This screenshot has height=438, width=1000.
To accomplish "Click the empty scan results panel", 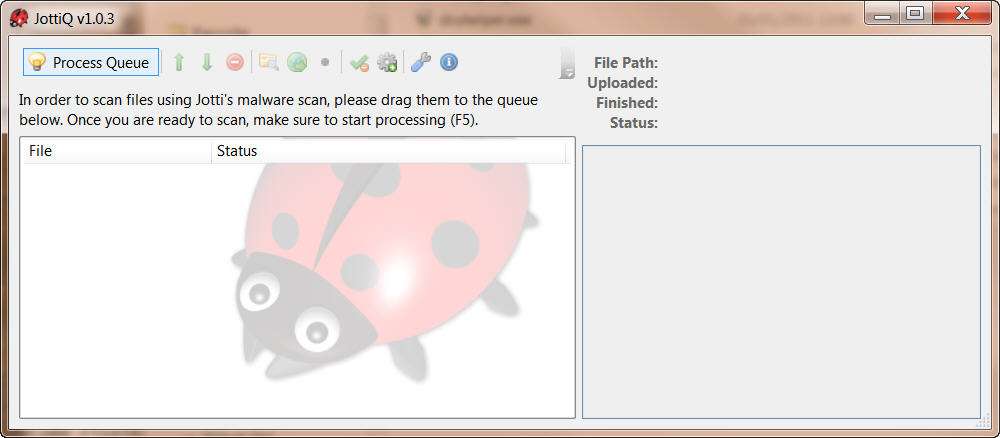I will [781, 282].
